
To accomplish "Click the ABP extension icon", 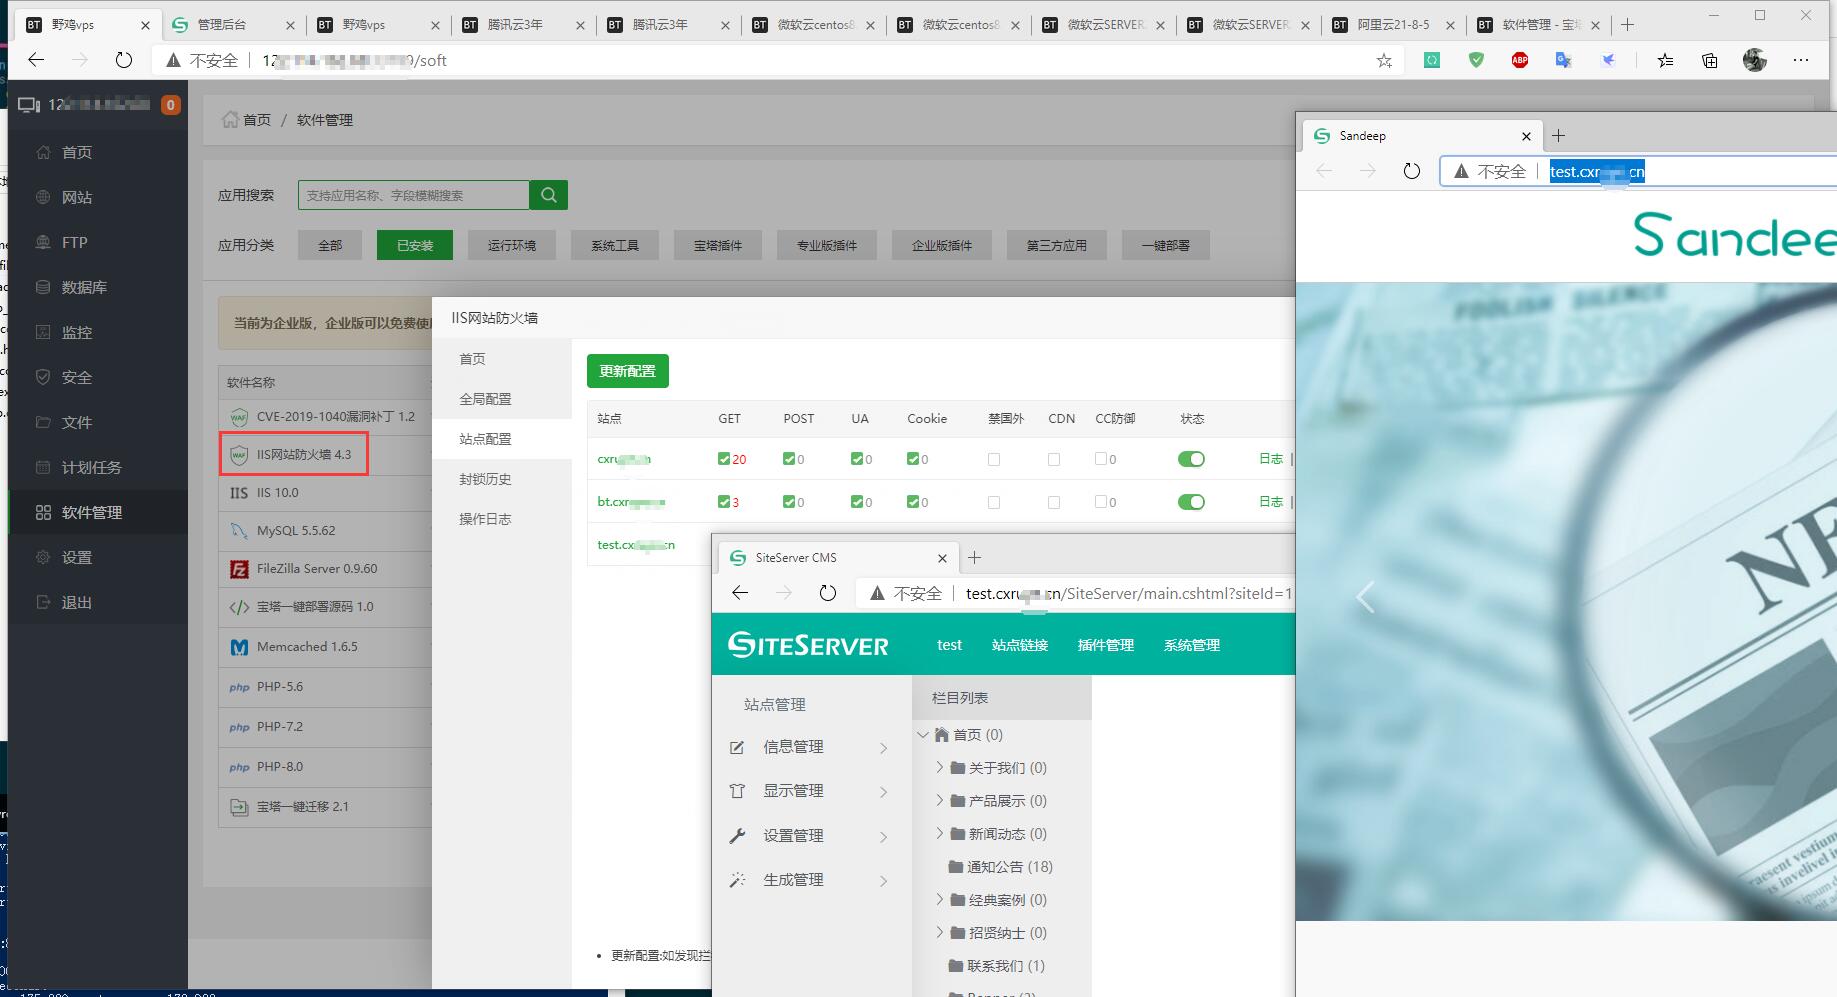I will tap(1520, 60).
